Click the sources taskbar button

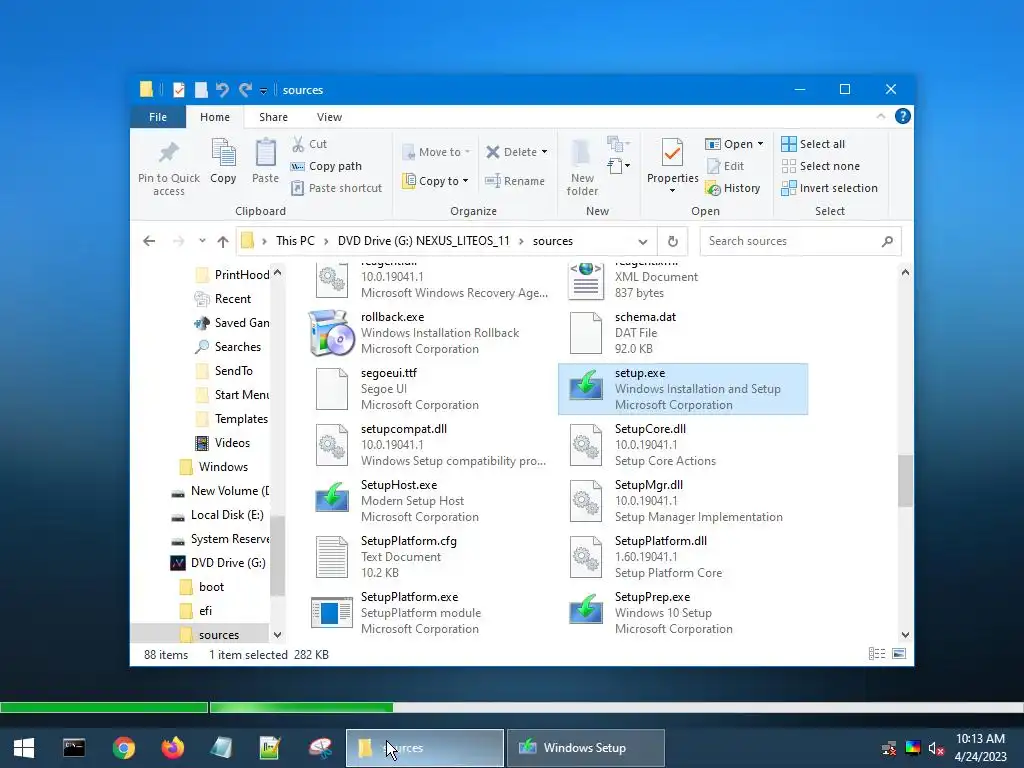click(424, 748)
